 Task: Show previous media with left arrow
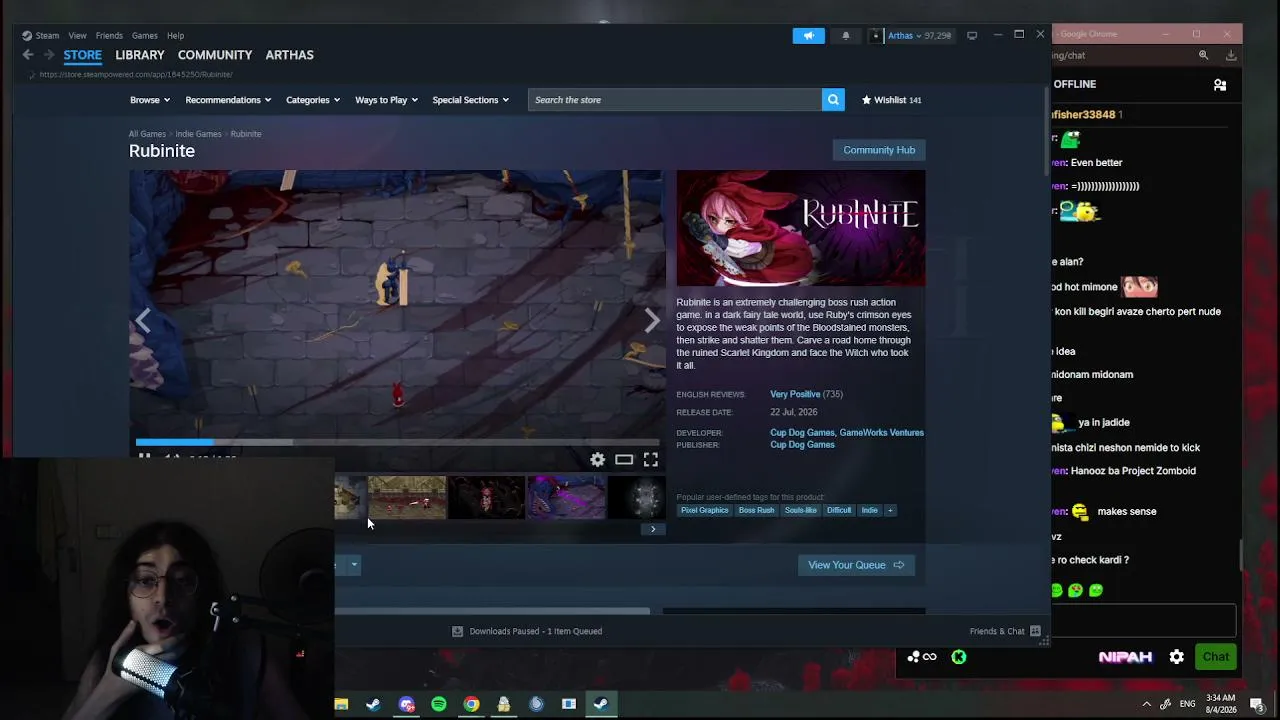(143, 320)
